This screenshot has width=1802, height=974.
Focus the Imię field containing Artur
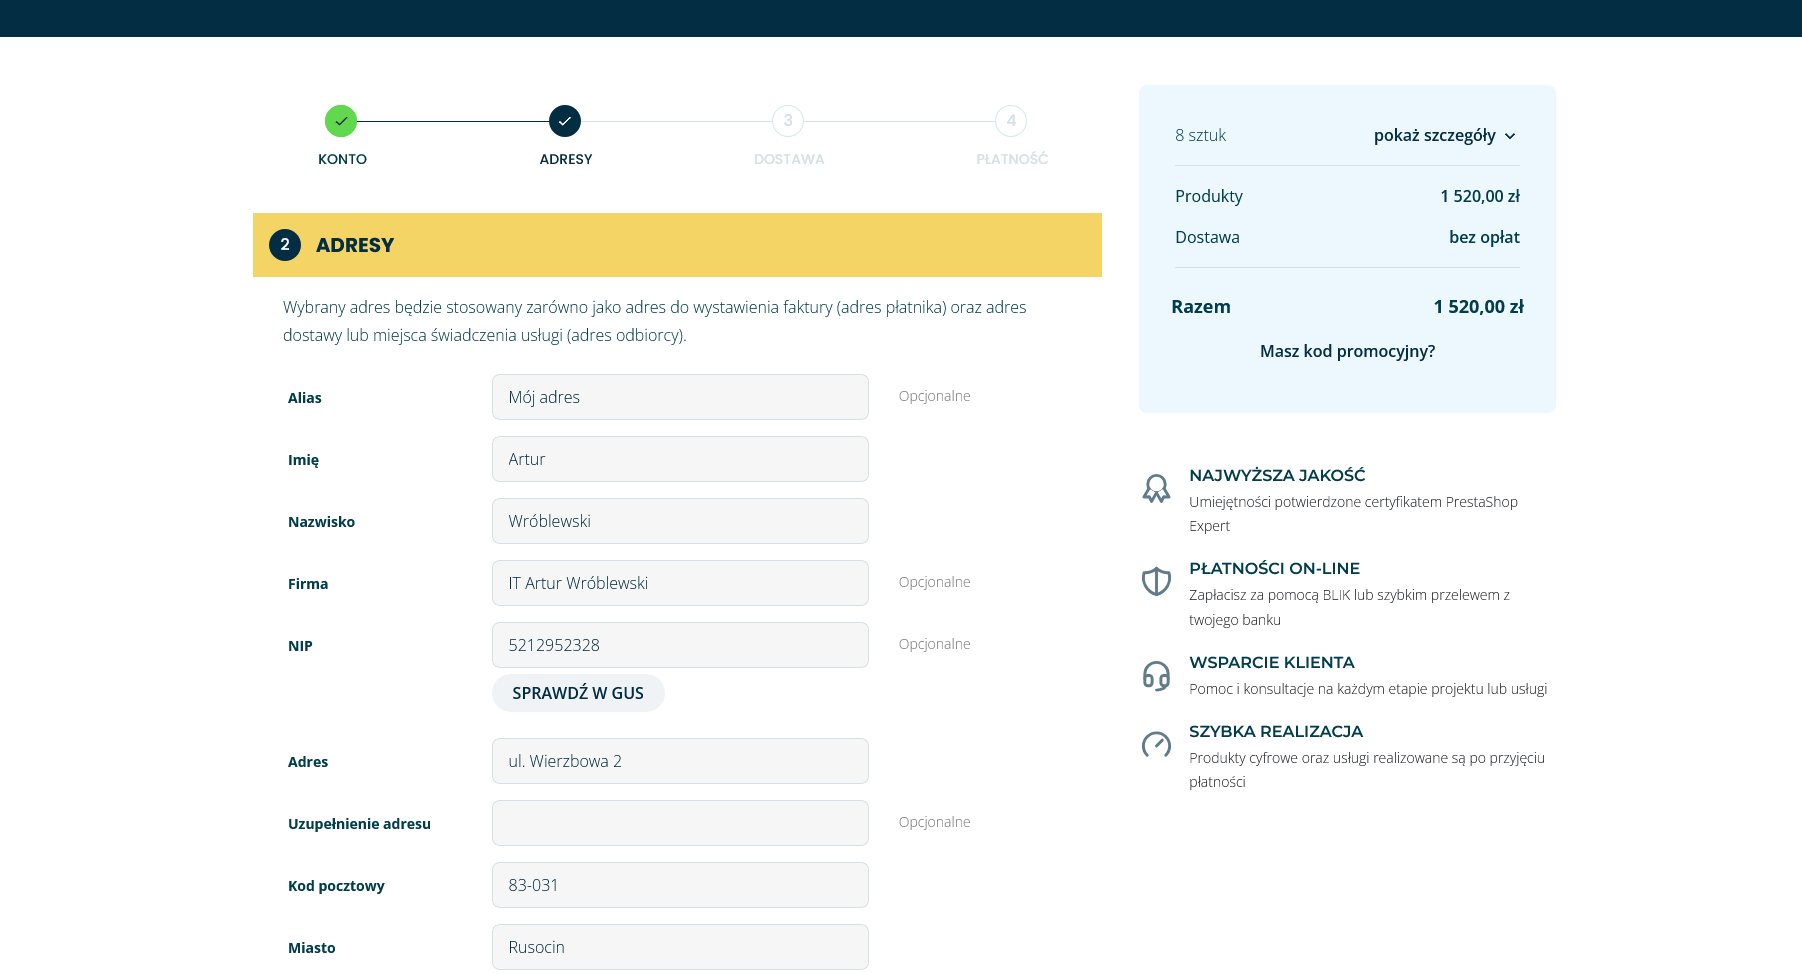click(680, 459)
